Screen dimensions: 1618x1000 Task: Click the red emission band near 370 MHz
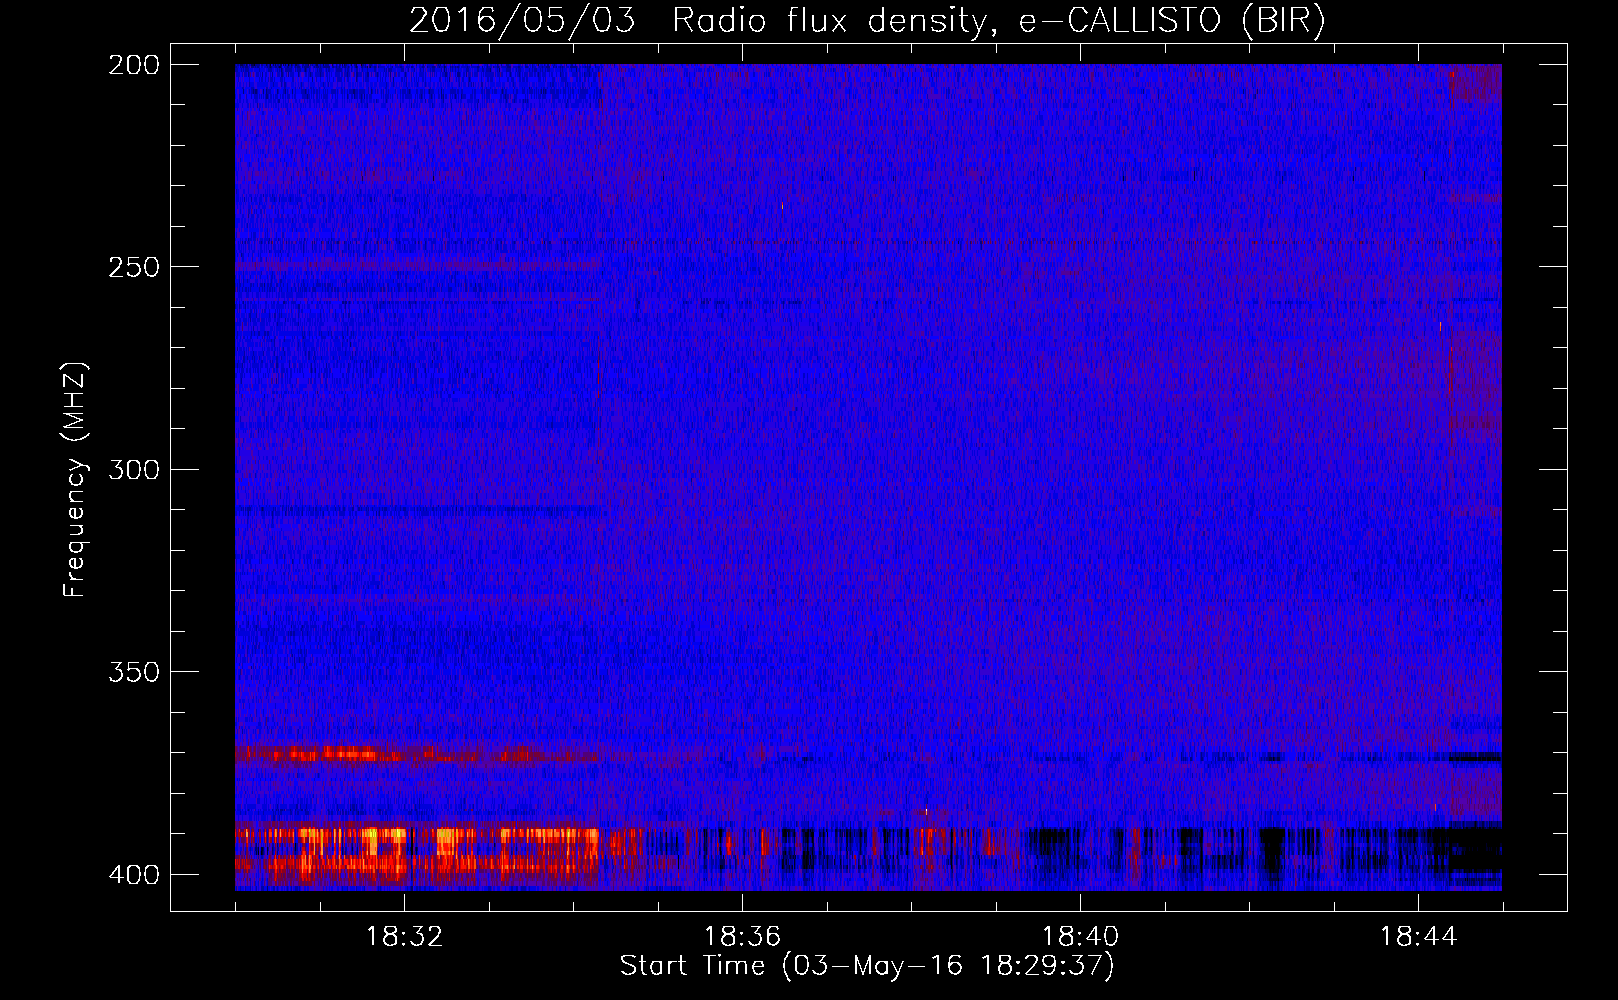click(x=417, y=754)
